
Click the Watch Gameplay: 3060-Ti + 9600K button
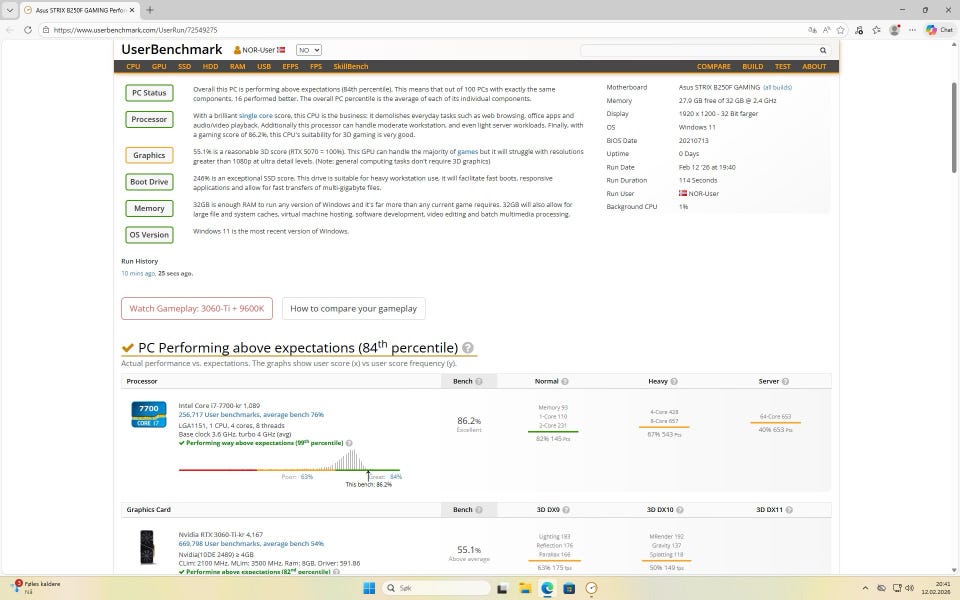(x=196, y=308)
